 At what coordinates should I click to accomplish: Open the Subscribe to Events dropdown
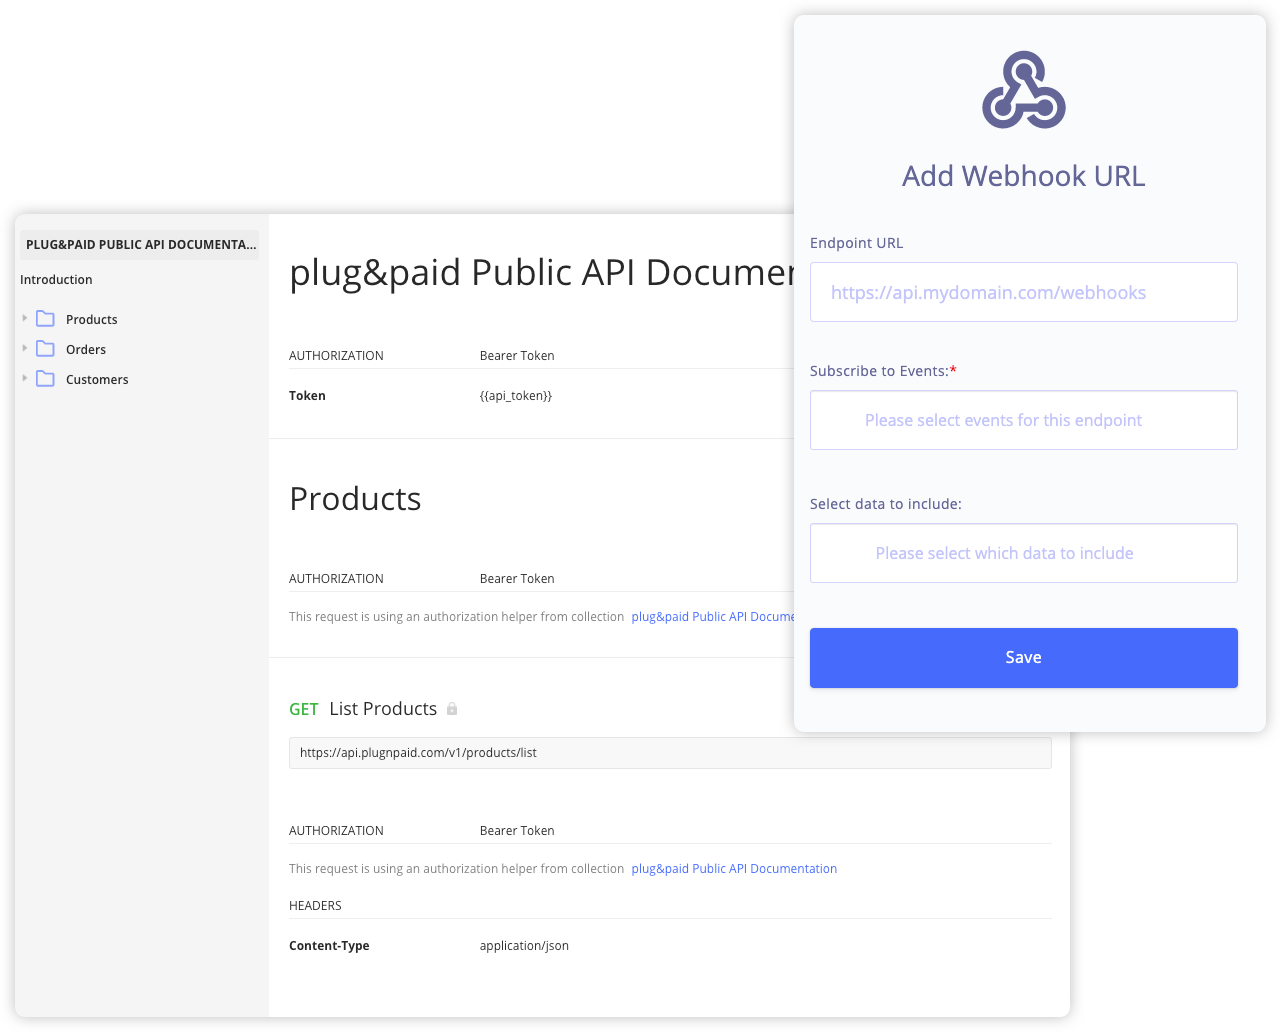pyautogui.click(x=1023, y=420)
